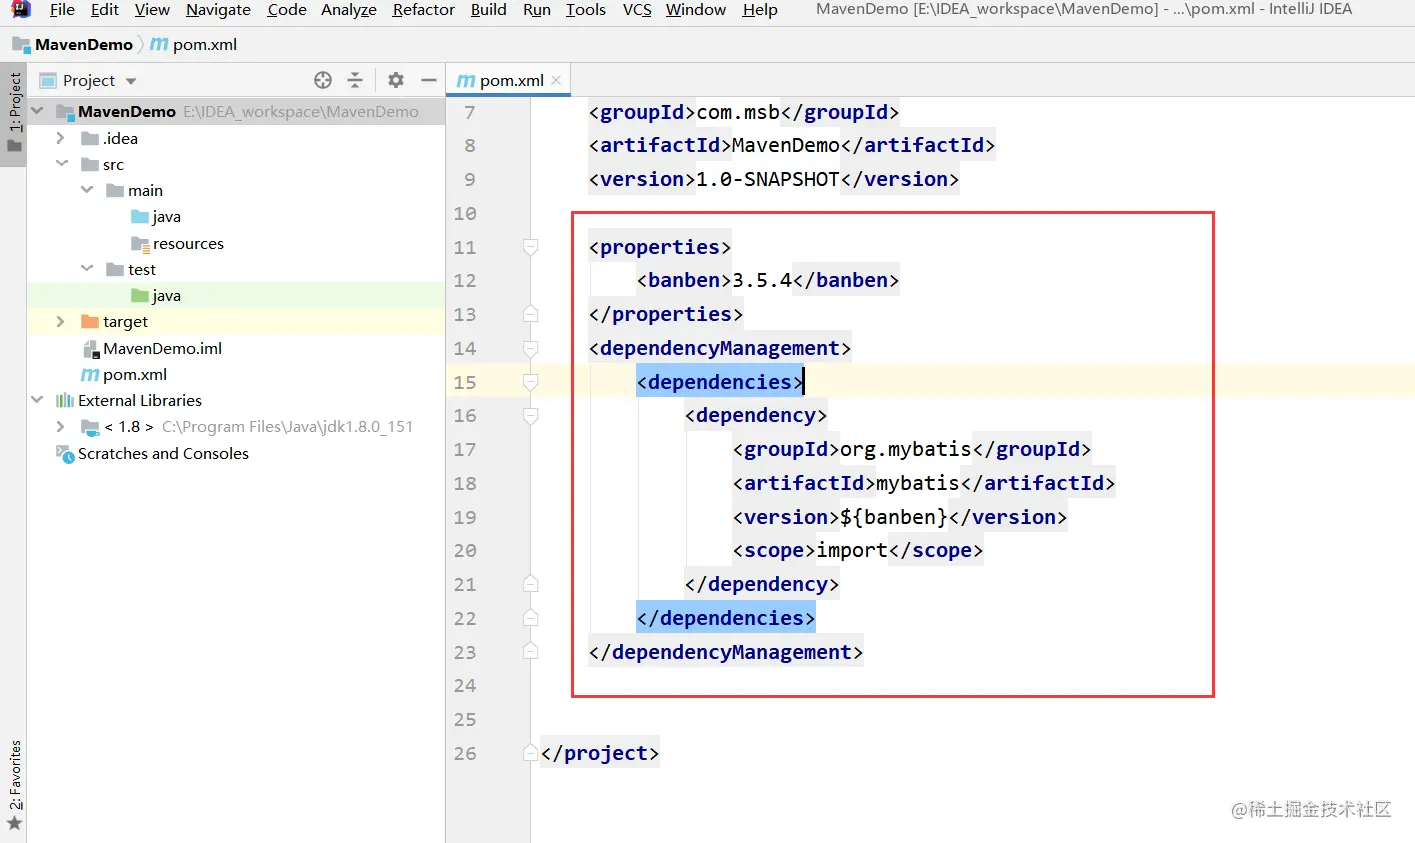Open the Project view dropdown
1415x843 pixels.
tap(131, 81)
